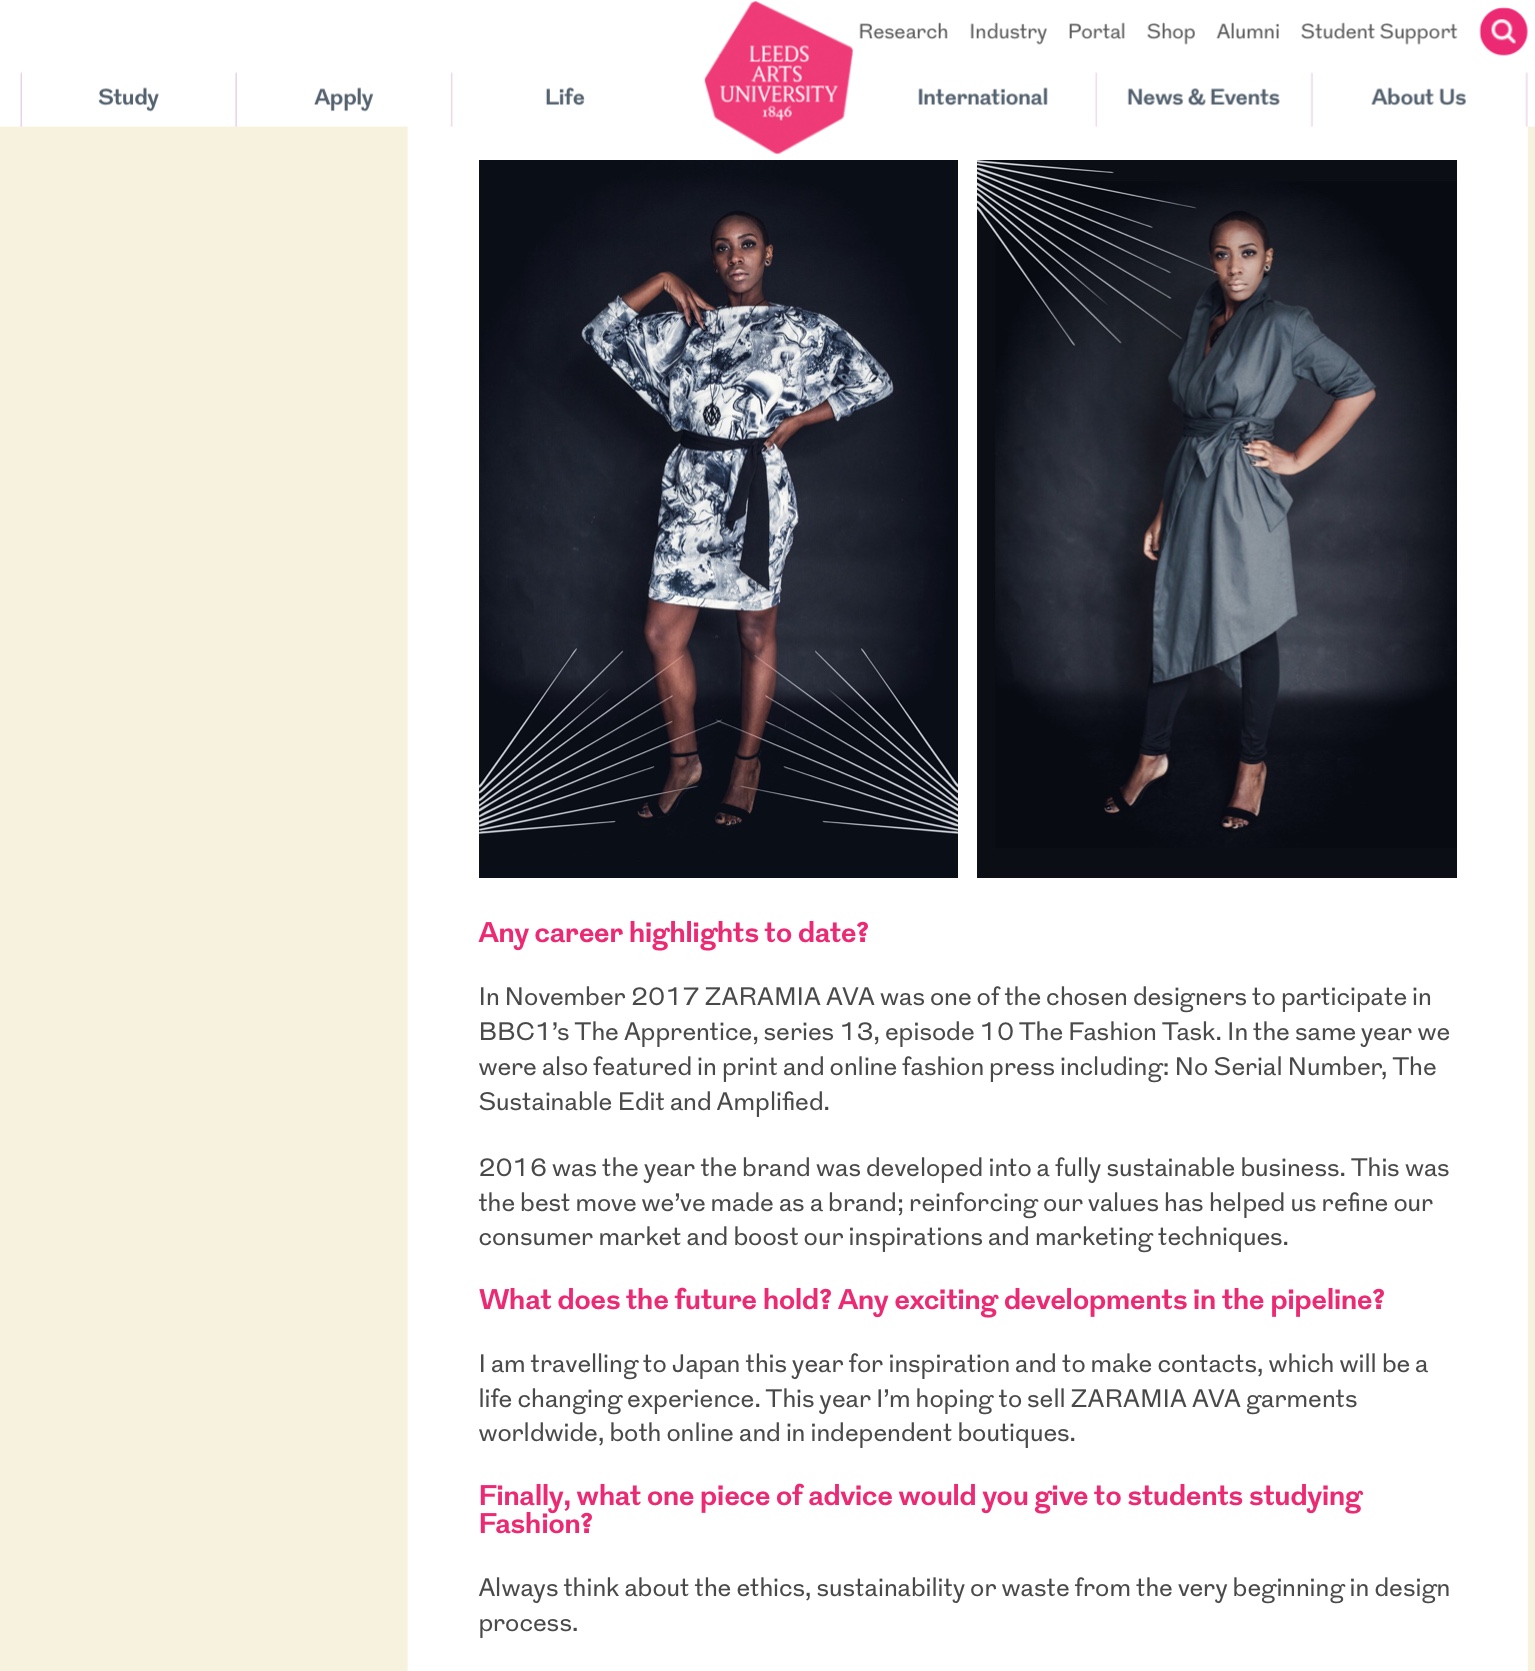The width and height of the screenshot is (1535, 1671).
Task: Go to News & Events
Action: tap(1203, 98)
